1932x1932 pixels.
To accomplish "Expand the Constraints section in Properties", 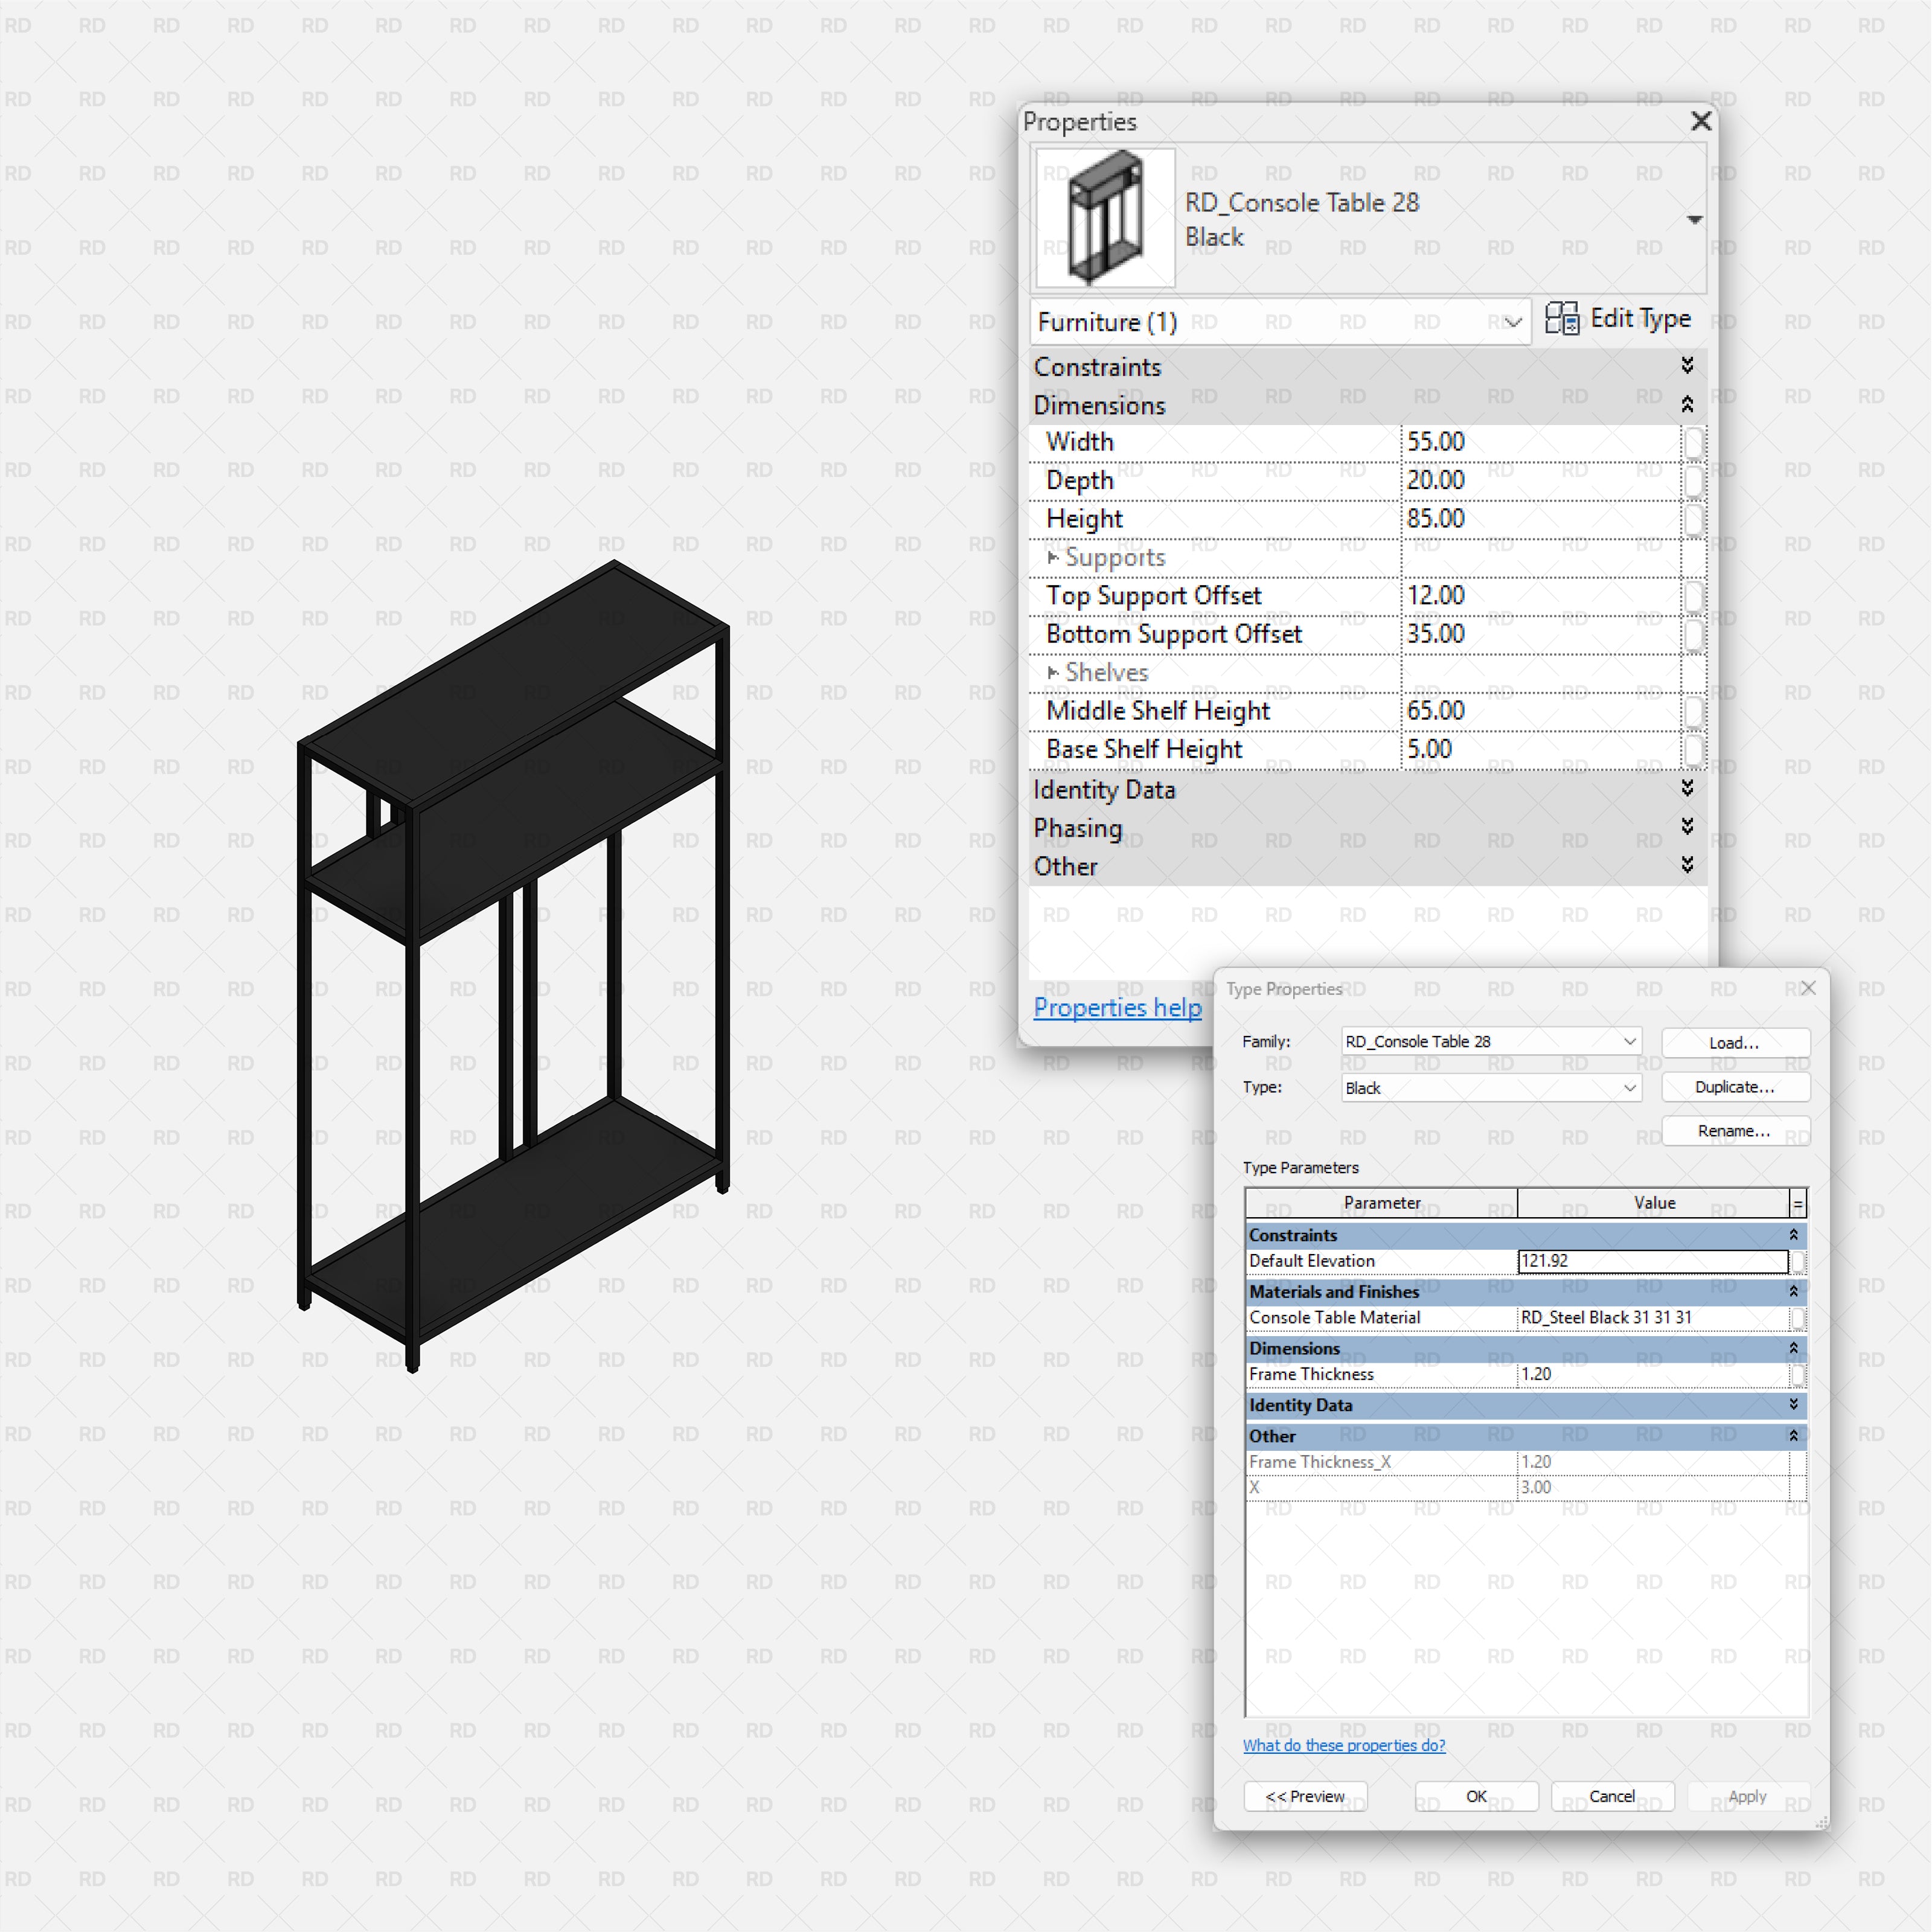I will pyautogui.click(x=1687, y=366).
